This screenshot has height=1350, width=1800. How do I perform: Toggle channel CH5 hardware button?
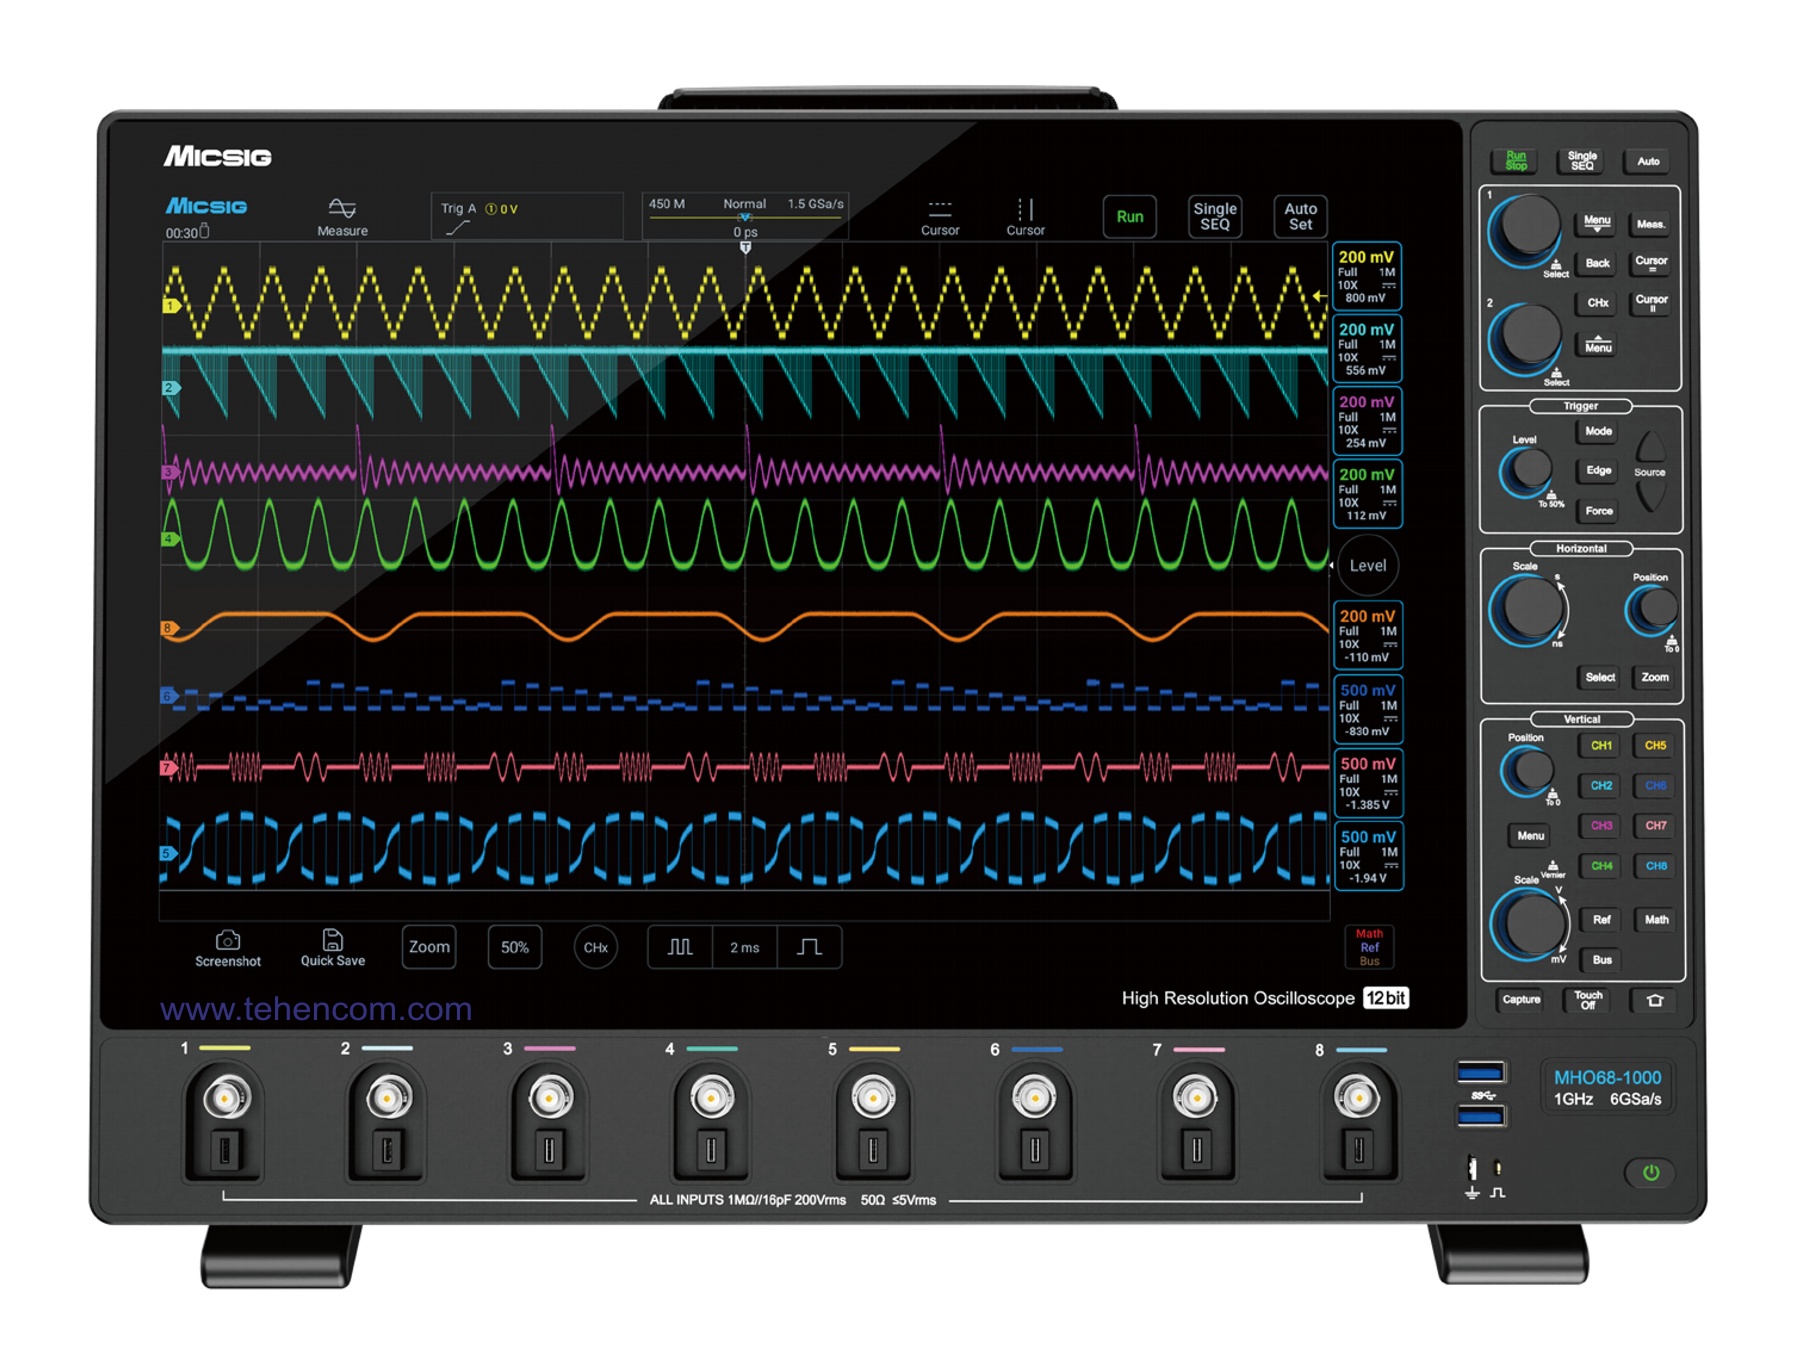[x=1655, y=745]
